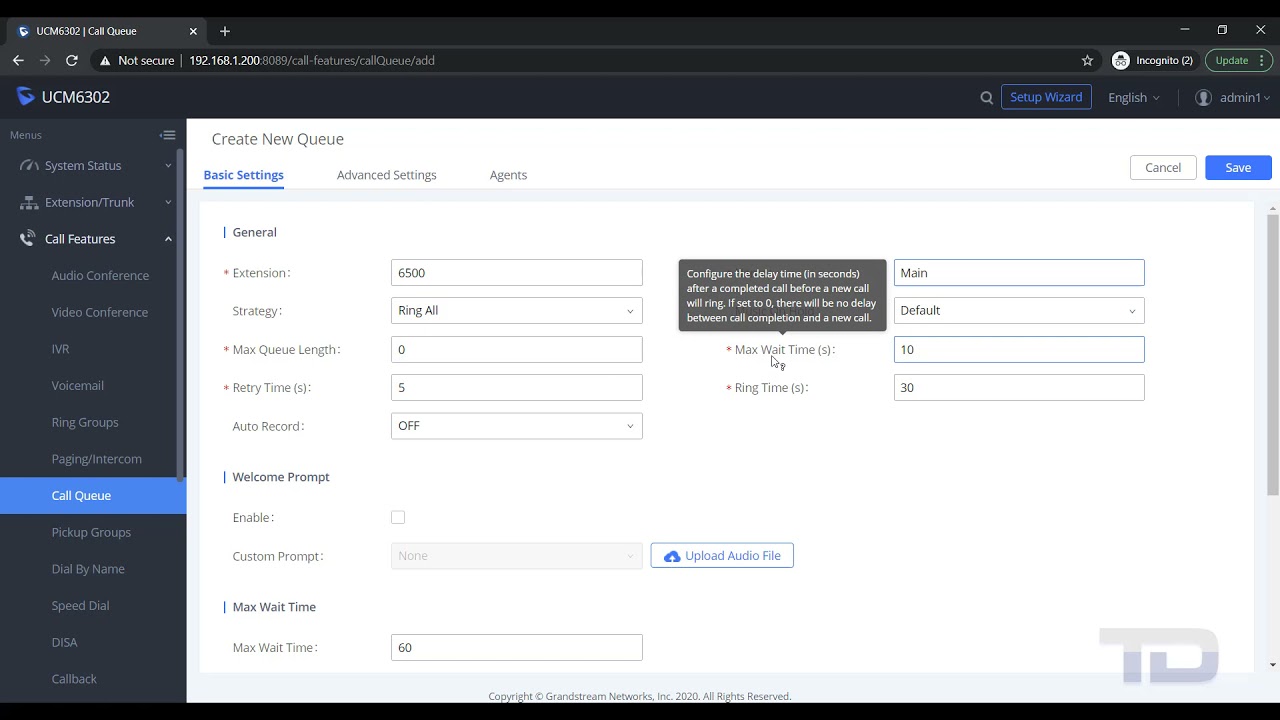Switch to the Basic Settings tab
Image resolution: width=1280 pixels, height=720 pixels.
coord(243,175)
